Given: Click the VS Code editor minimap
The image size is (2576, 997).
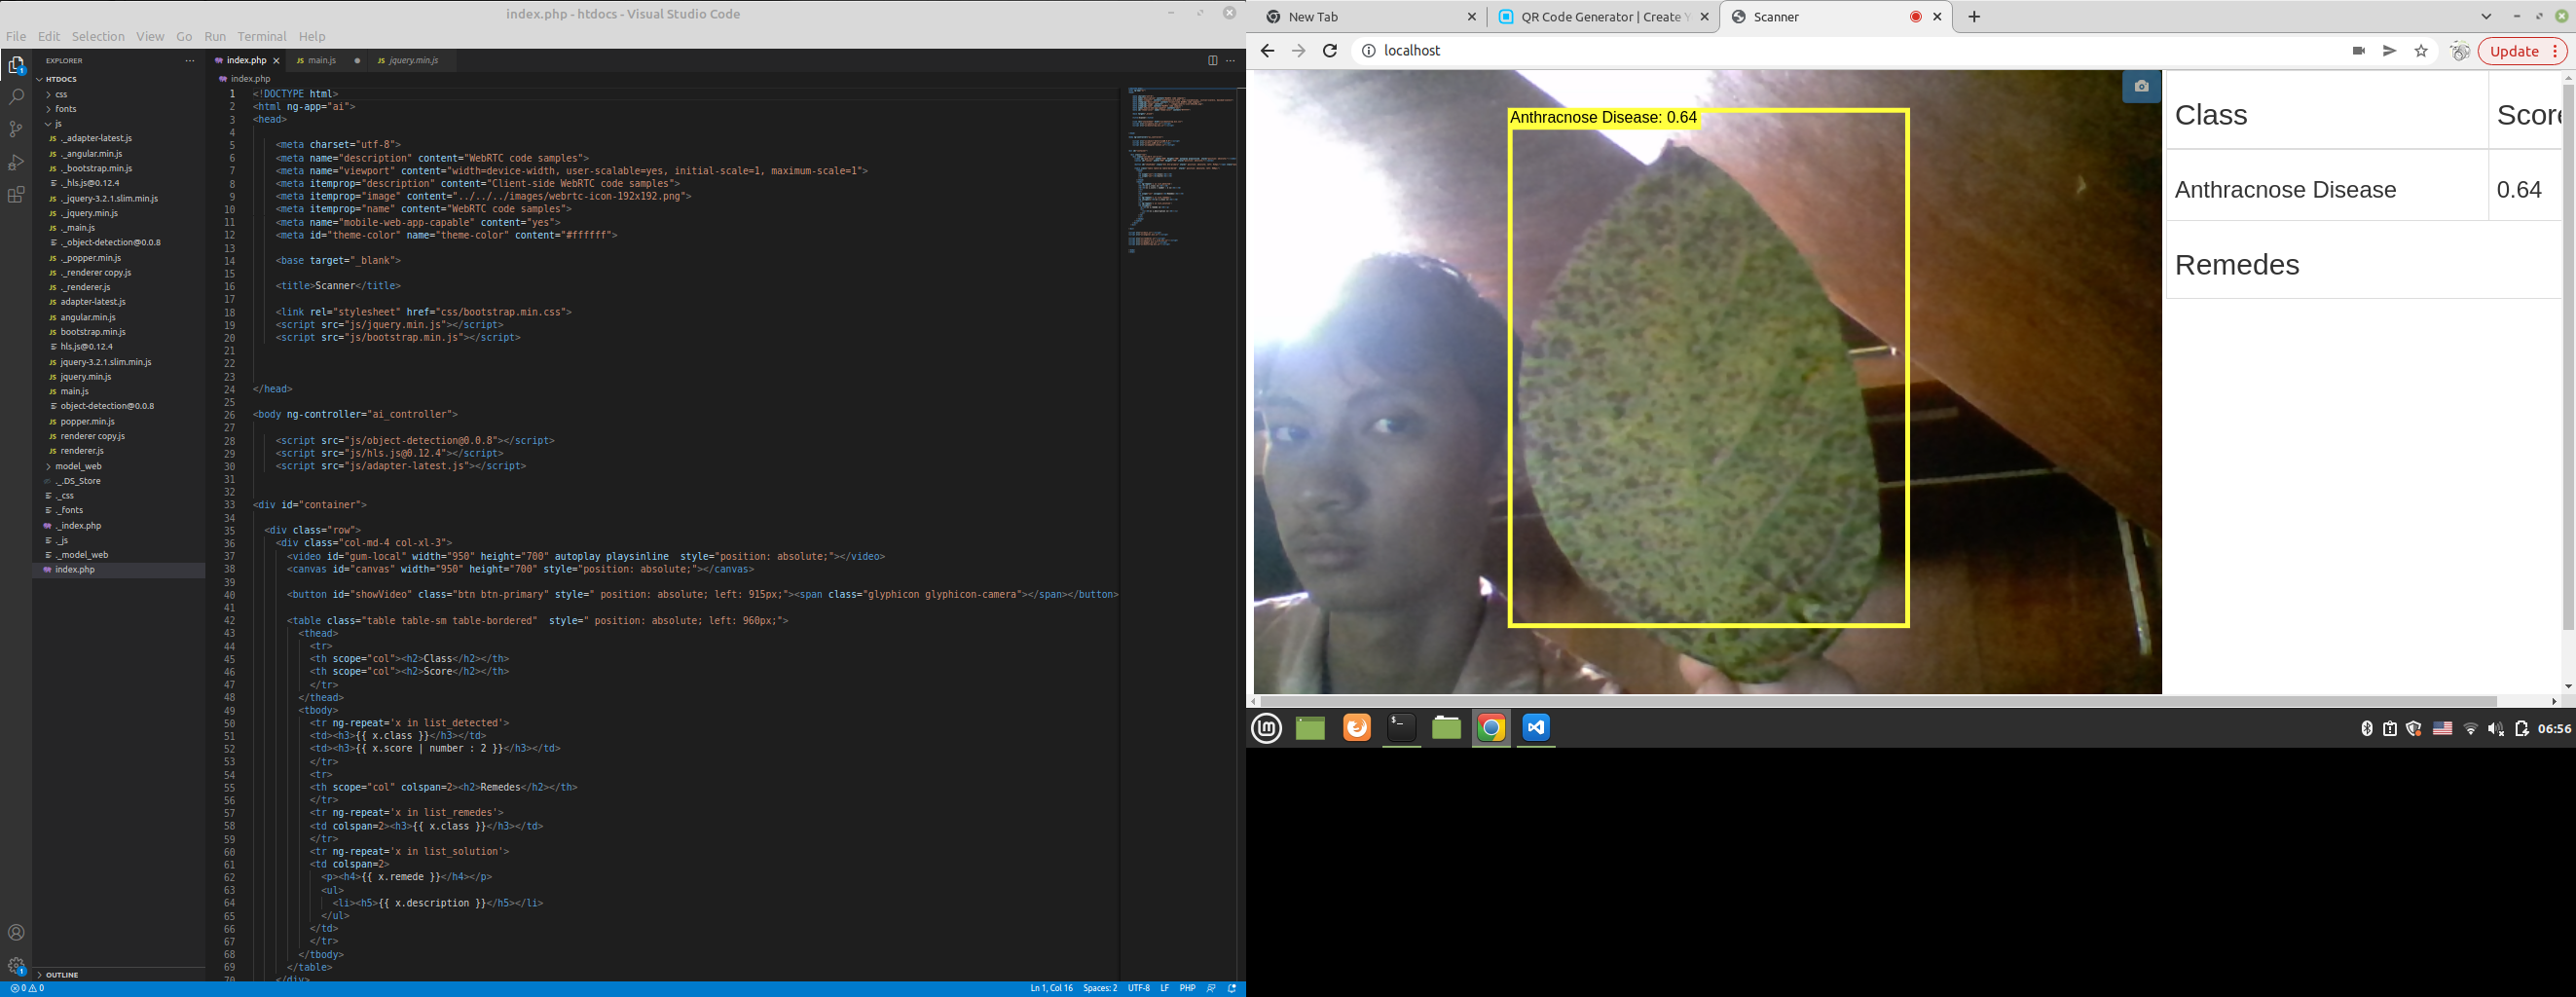Looking at the screenshot, I should tap(1181, 170).
